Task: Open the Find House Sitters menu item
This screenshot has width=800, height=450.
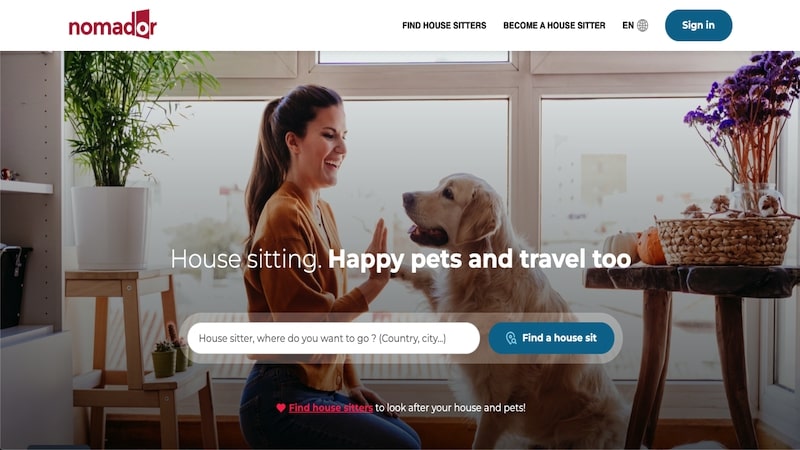Action: point(444,26)
